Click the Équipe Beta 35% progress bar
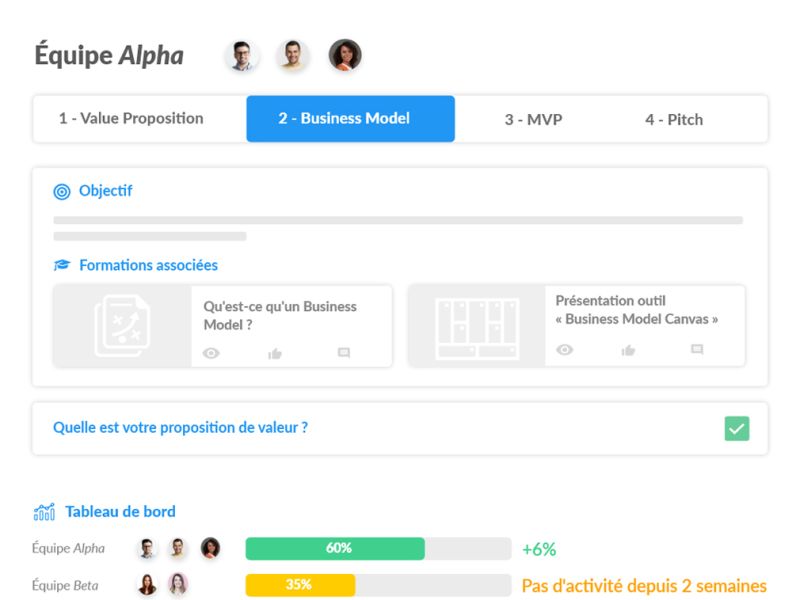 point(378,585)
